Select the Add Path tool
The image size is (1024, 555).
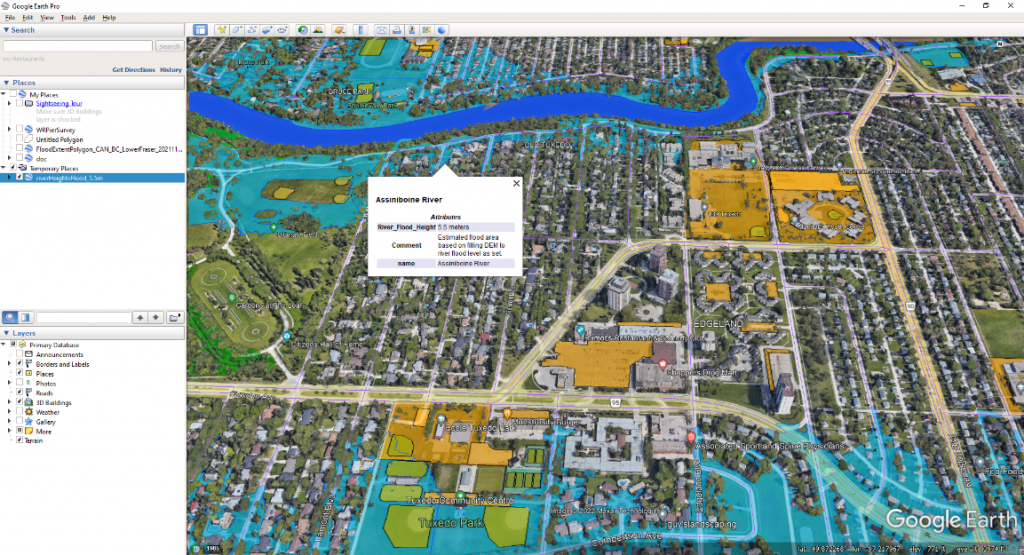click(252, 30)
